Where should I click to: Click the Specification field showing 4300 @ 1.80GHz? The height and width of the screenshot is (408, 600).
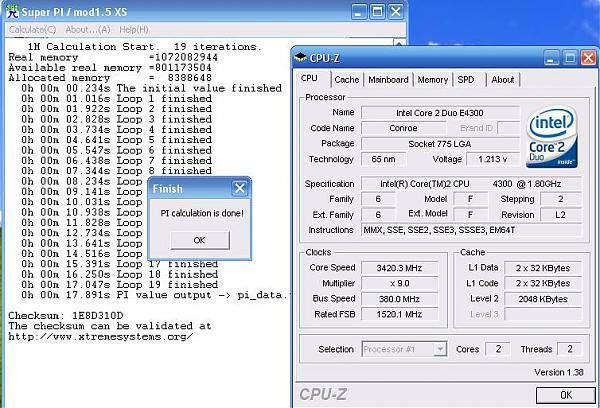pyautogui.click(x=471, y=184)
